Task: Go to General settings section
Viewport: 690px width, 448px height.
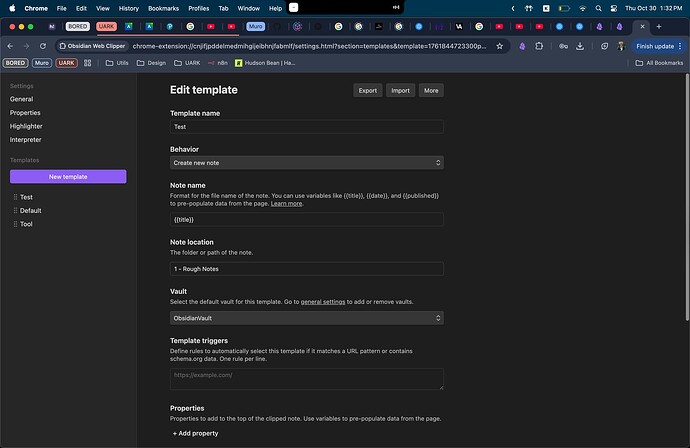Action: [22, 99]
